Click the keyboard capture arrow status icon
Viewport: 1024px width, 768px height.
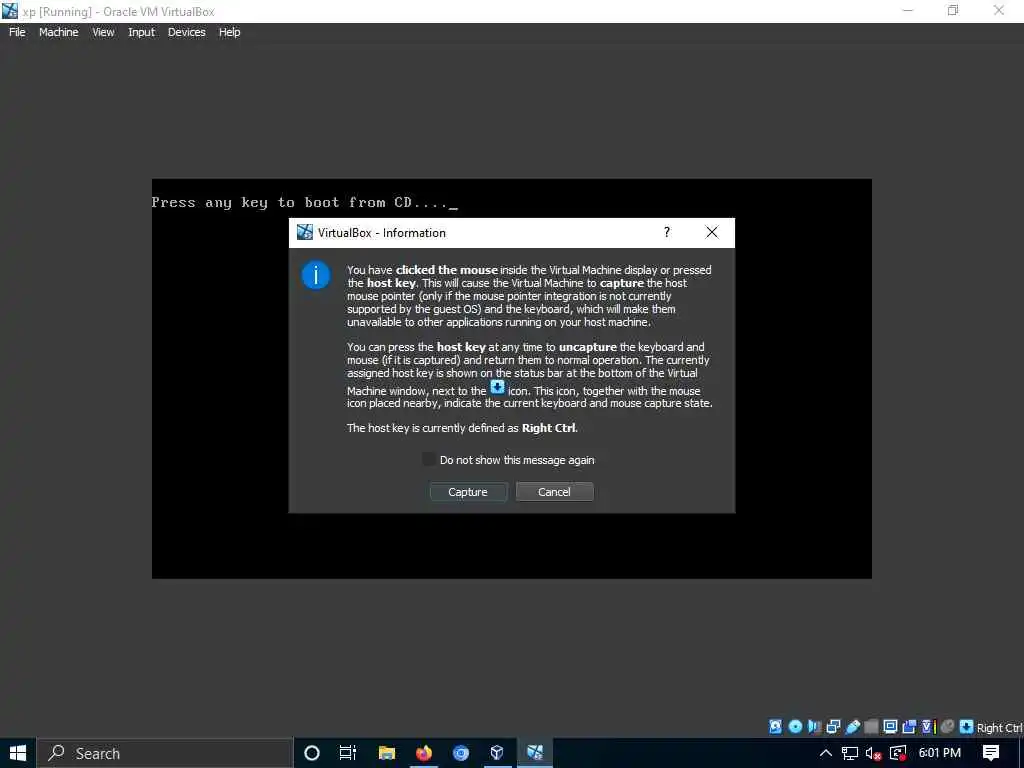tap(967, 727)
